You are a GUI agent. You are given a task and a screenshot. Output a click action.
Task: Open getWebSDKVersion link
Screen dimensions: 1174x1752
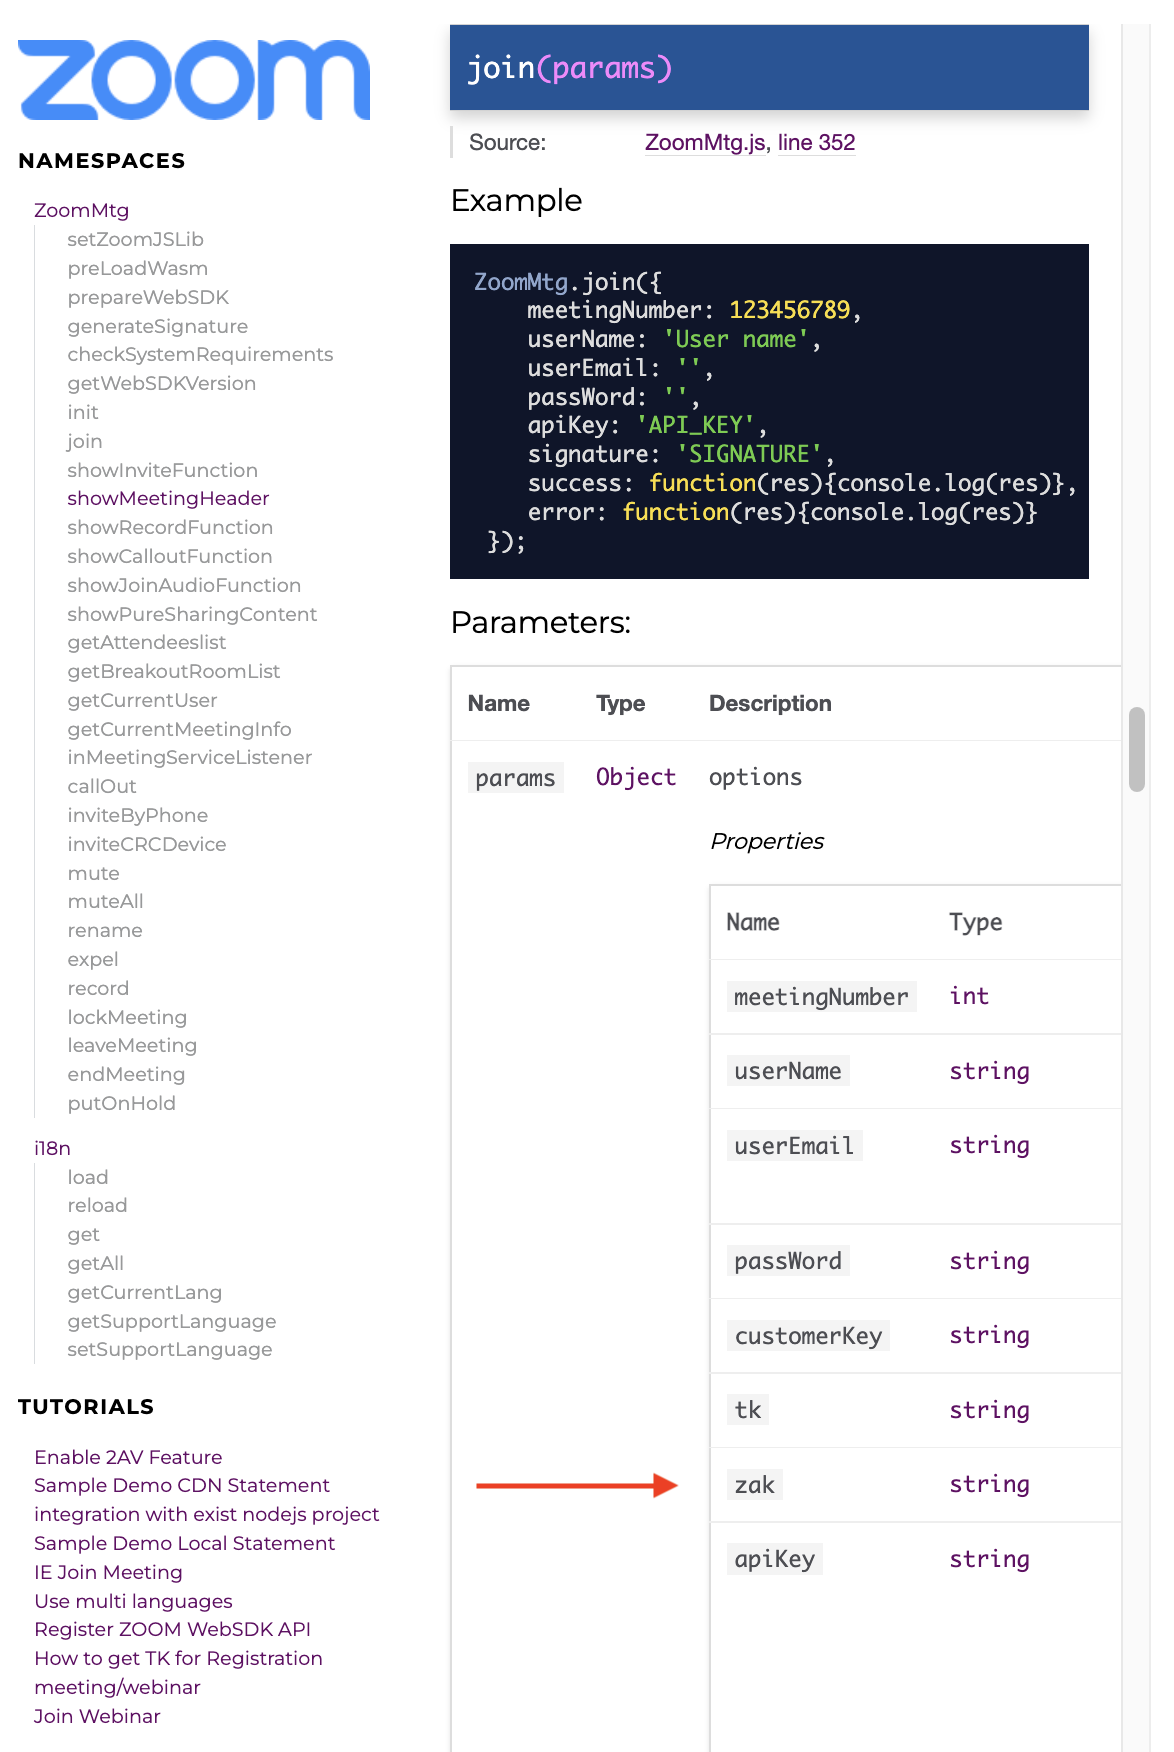161,383
